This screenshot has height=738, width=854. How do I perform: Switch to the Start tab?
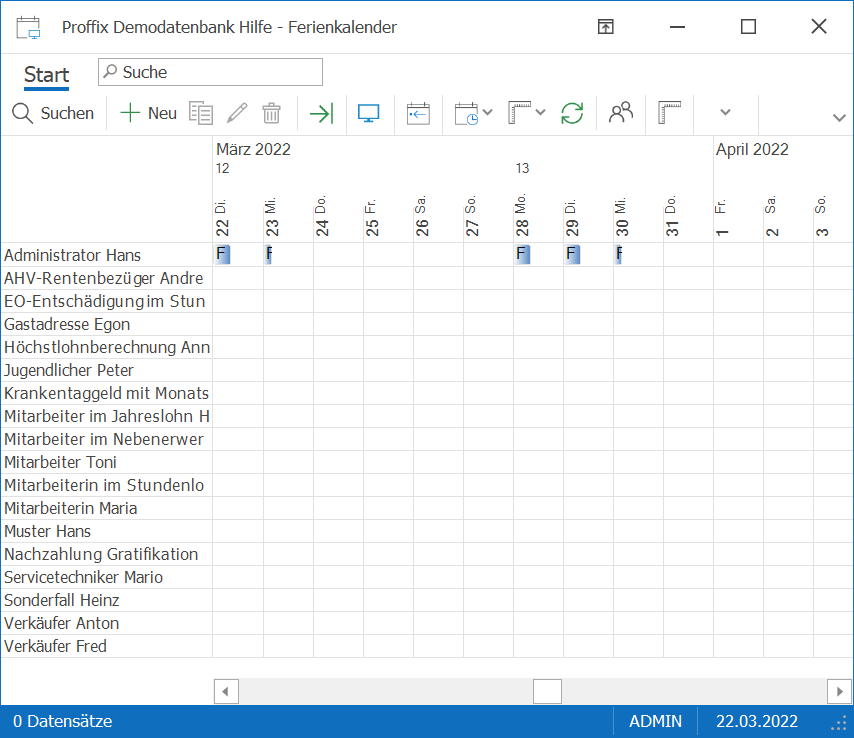46,75
